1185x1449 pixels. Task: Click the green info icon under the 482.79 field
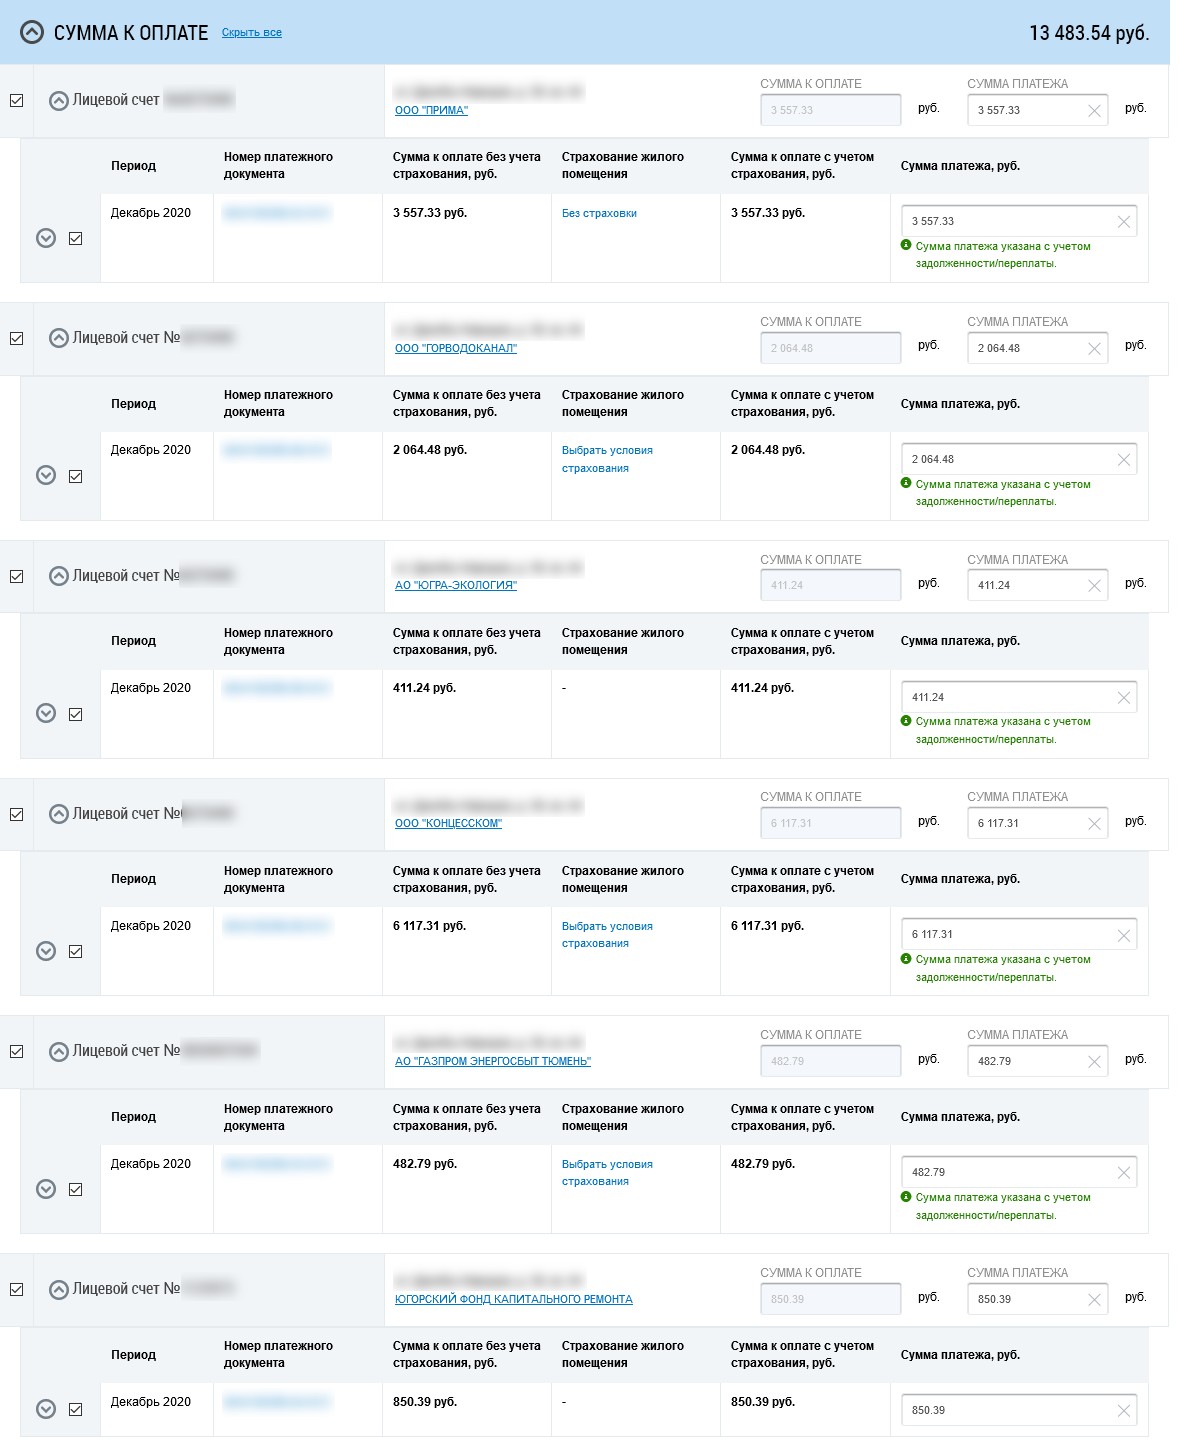tap(906, 1196)
